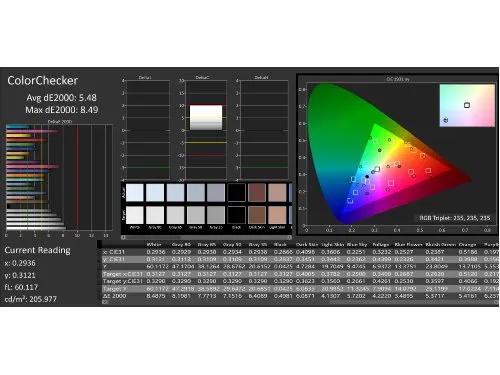This screenshot has height=375, width=500.
Task: Select the Blue Sky column header
Action: click(357, 245)
